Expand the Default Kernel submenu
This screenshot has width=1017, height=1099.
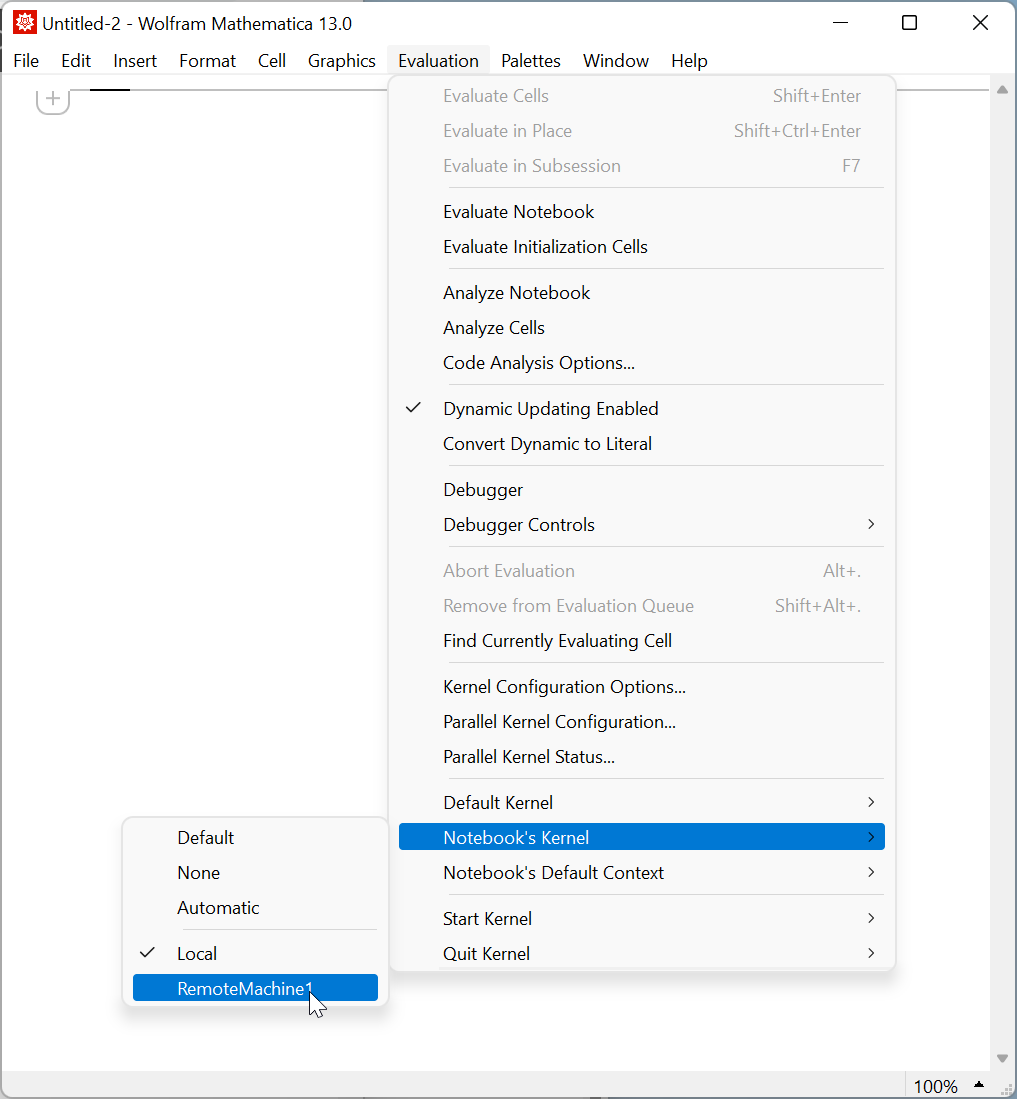(x=497, y=802)
